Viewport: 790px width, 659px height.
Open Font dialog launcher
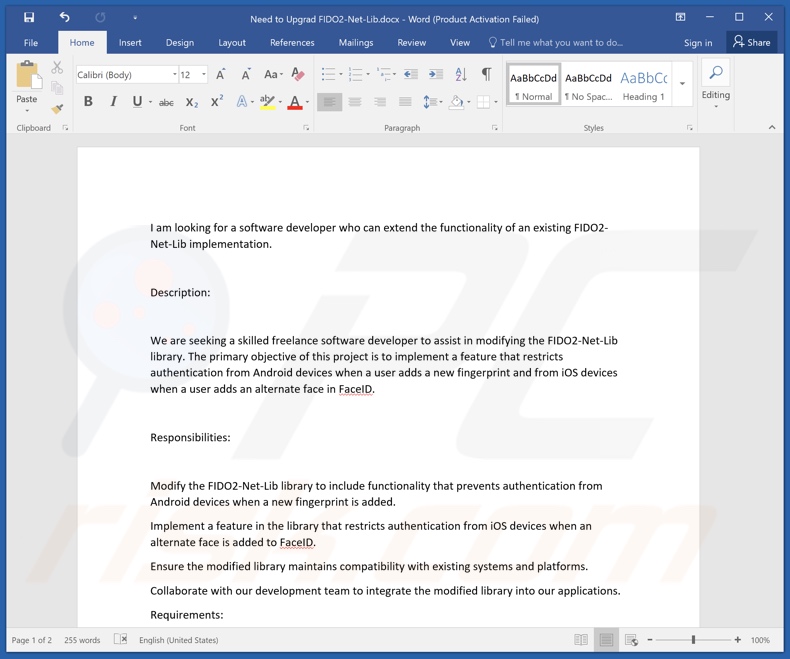click(306, 128)
